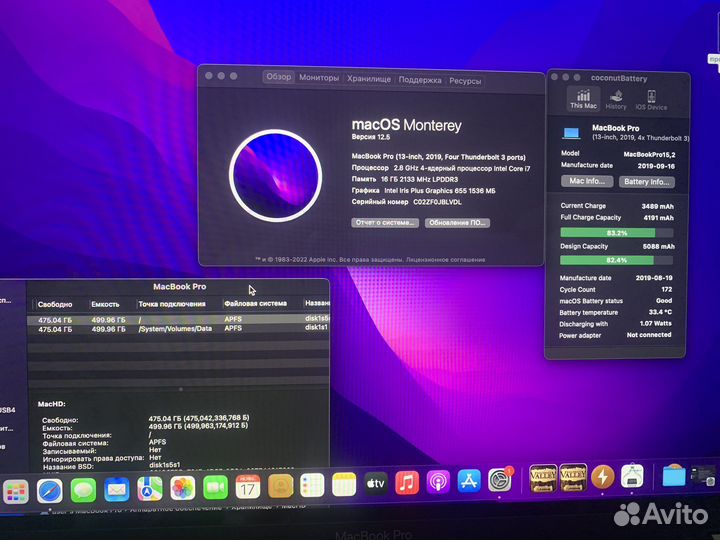This screenshot has height=540, width=720.
Task: Click the Версия 12.5 text
Action: click(x=371, y=137)
